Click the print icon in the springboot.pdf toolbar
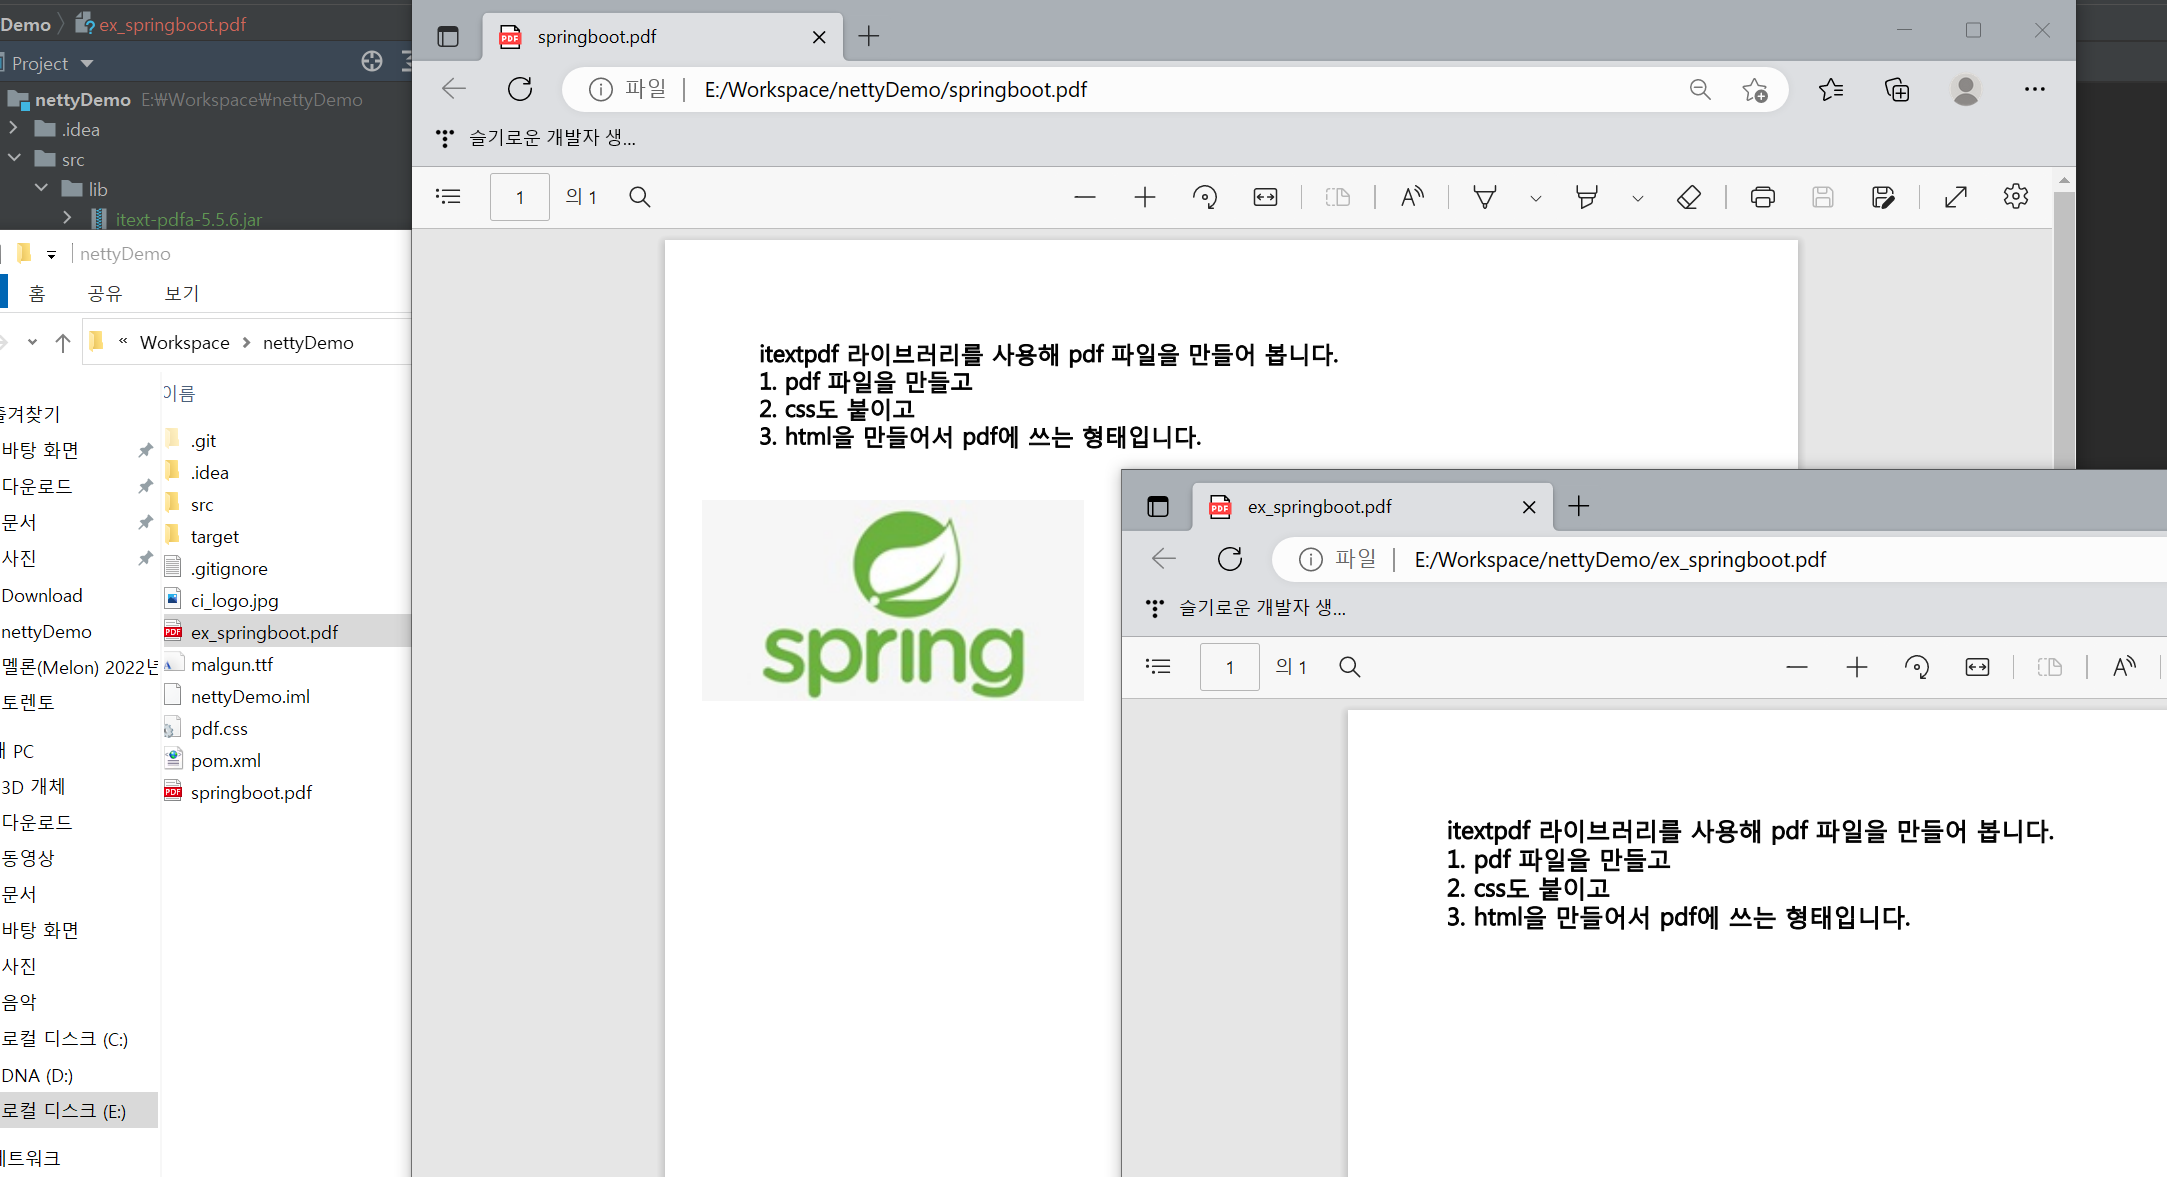2167x1177 pixels. 1762,197
